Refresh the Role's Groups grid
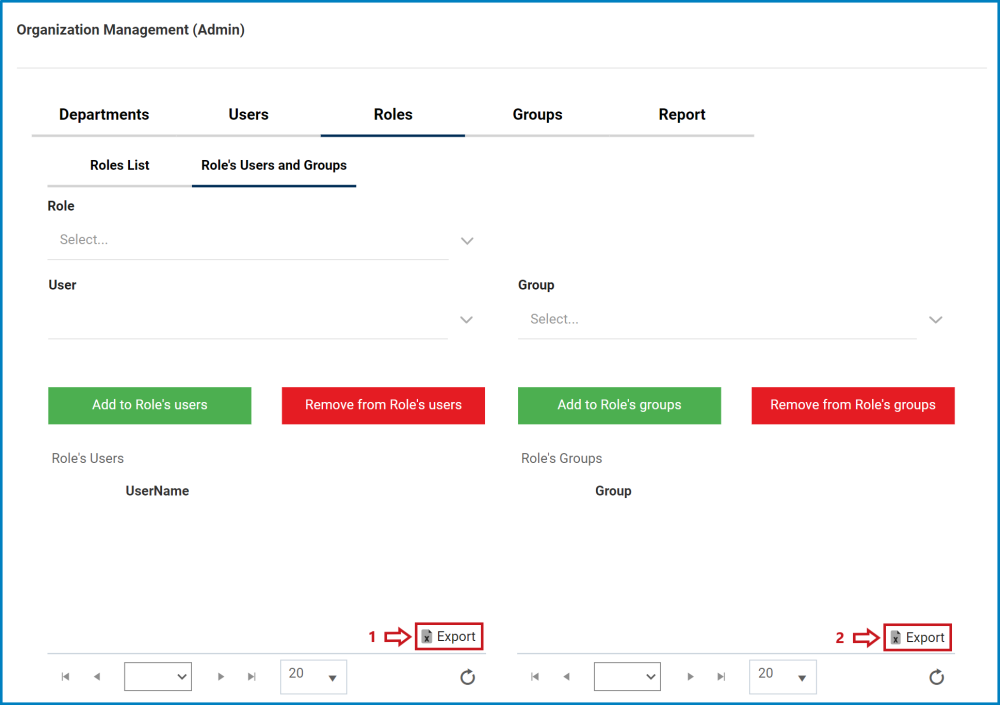 [x=936, y=677]
